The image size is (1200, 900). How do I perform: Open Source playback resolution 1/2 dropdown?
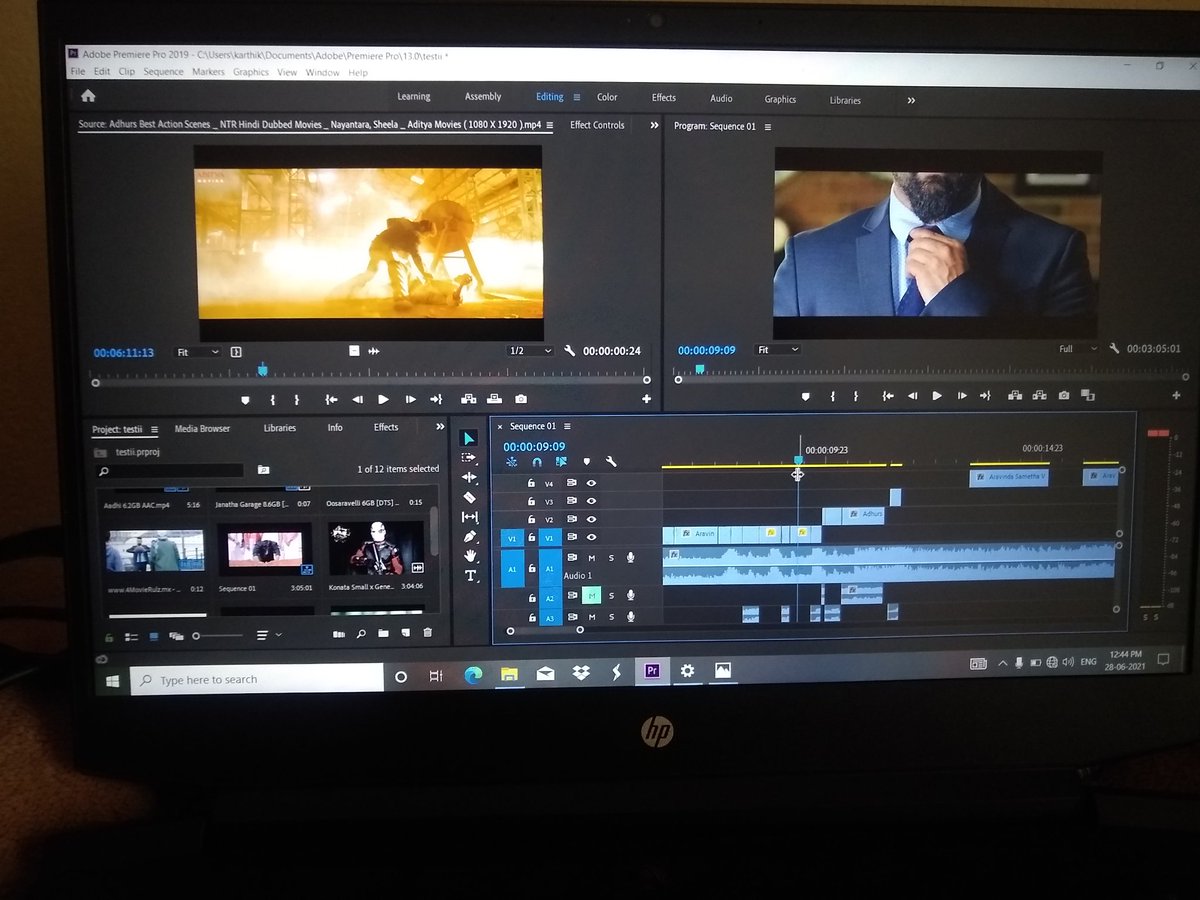530,351
